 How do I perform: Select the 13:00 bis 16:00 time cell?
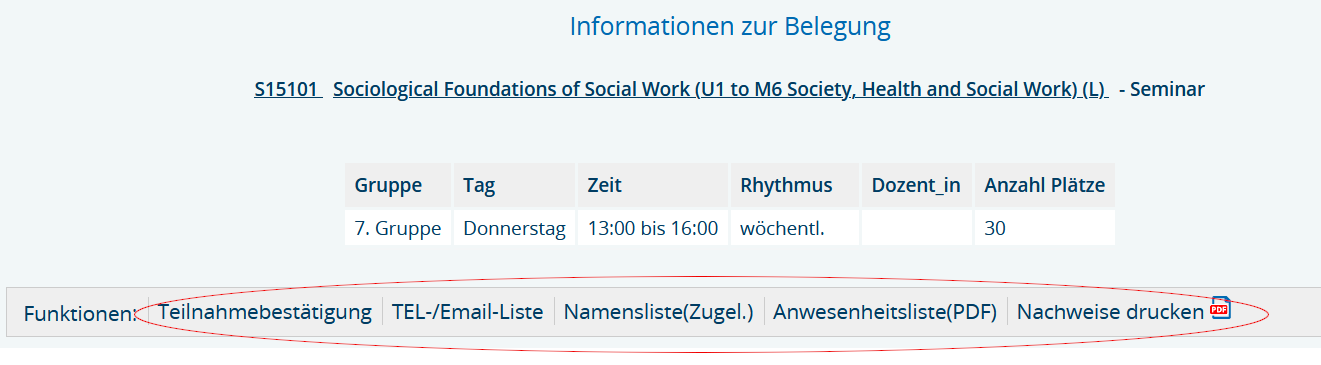tap(653, 228)
